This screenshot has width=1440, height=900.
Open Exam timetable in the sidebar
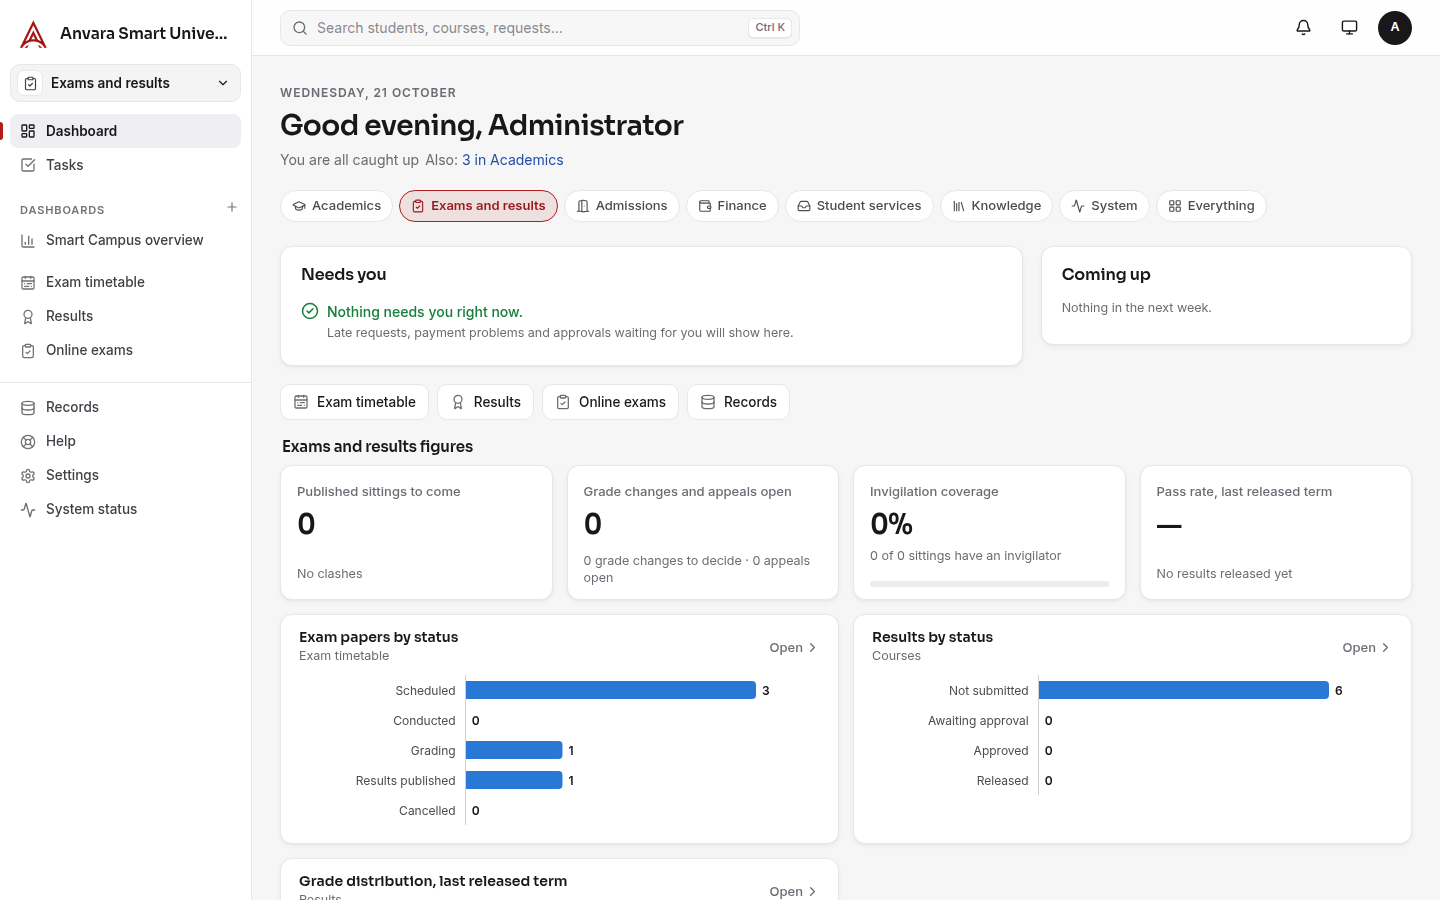[125, 282]
